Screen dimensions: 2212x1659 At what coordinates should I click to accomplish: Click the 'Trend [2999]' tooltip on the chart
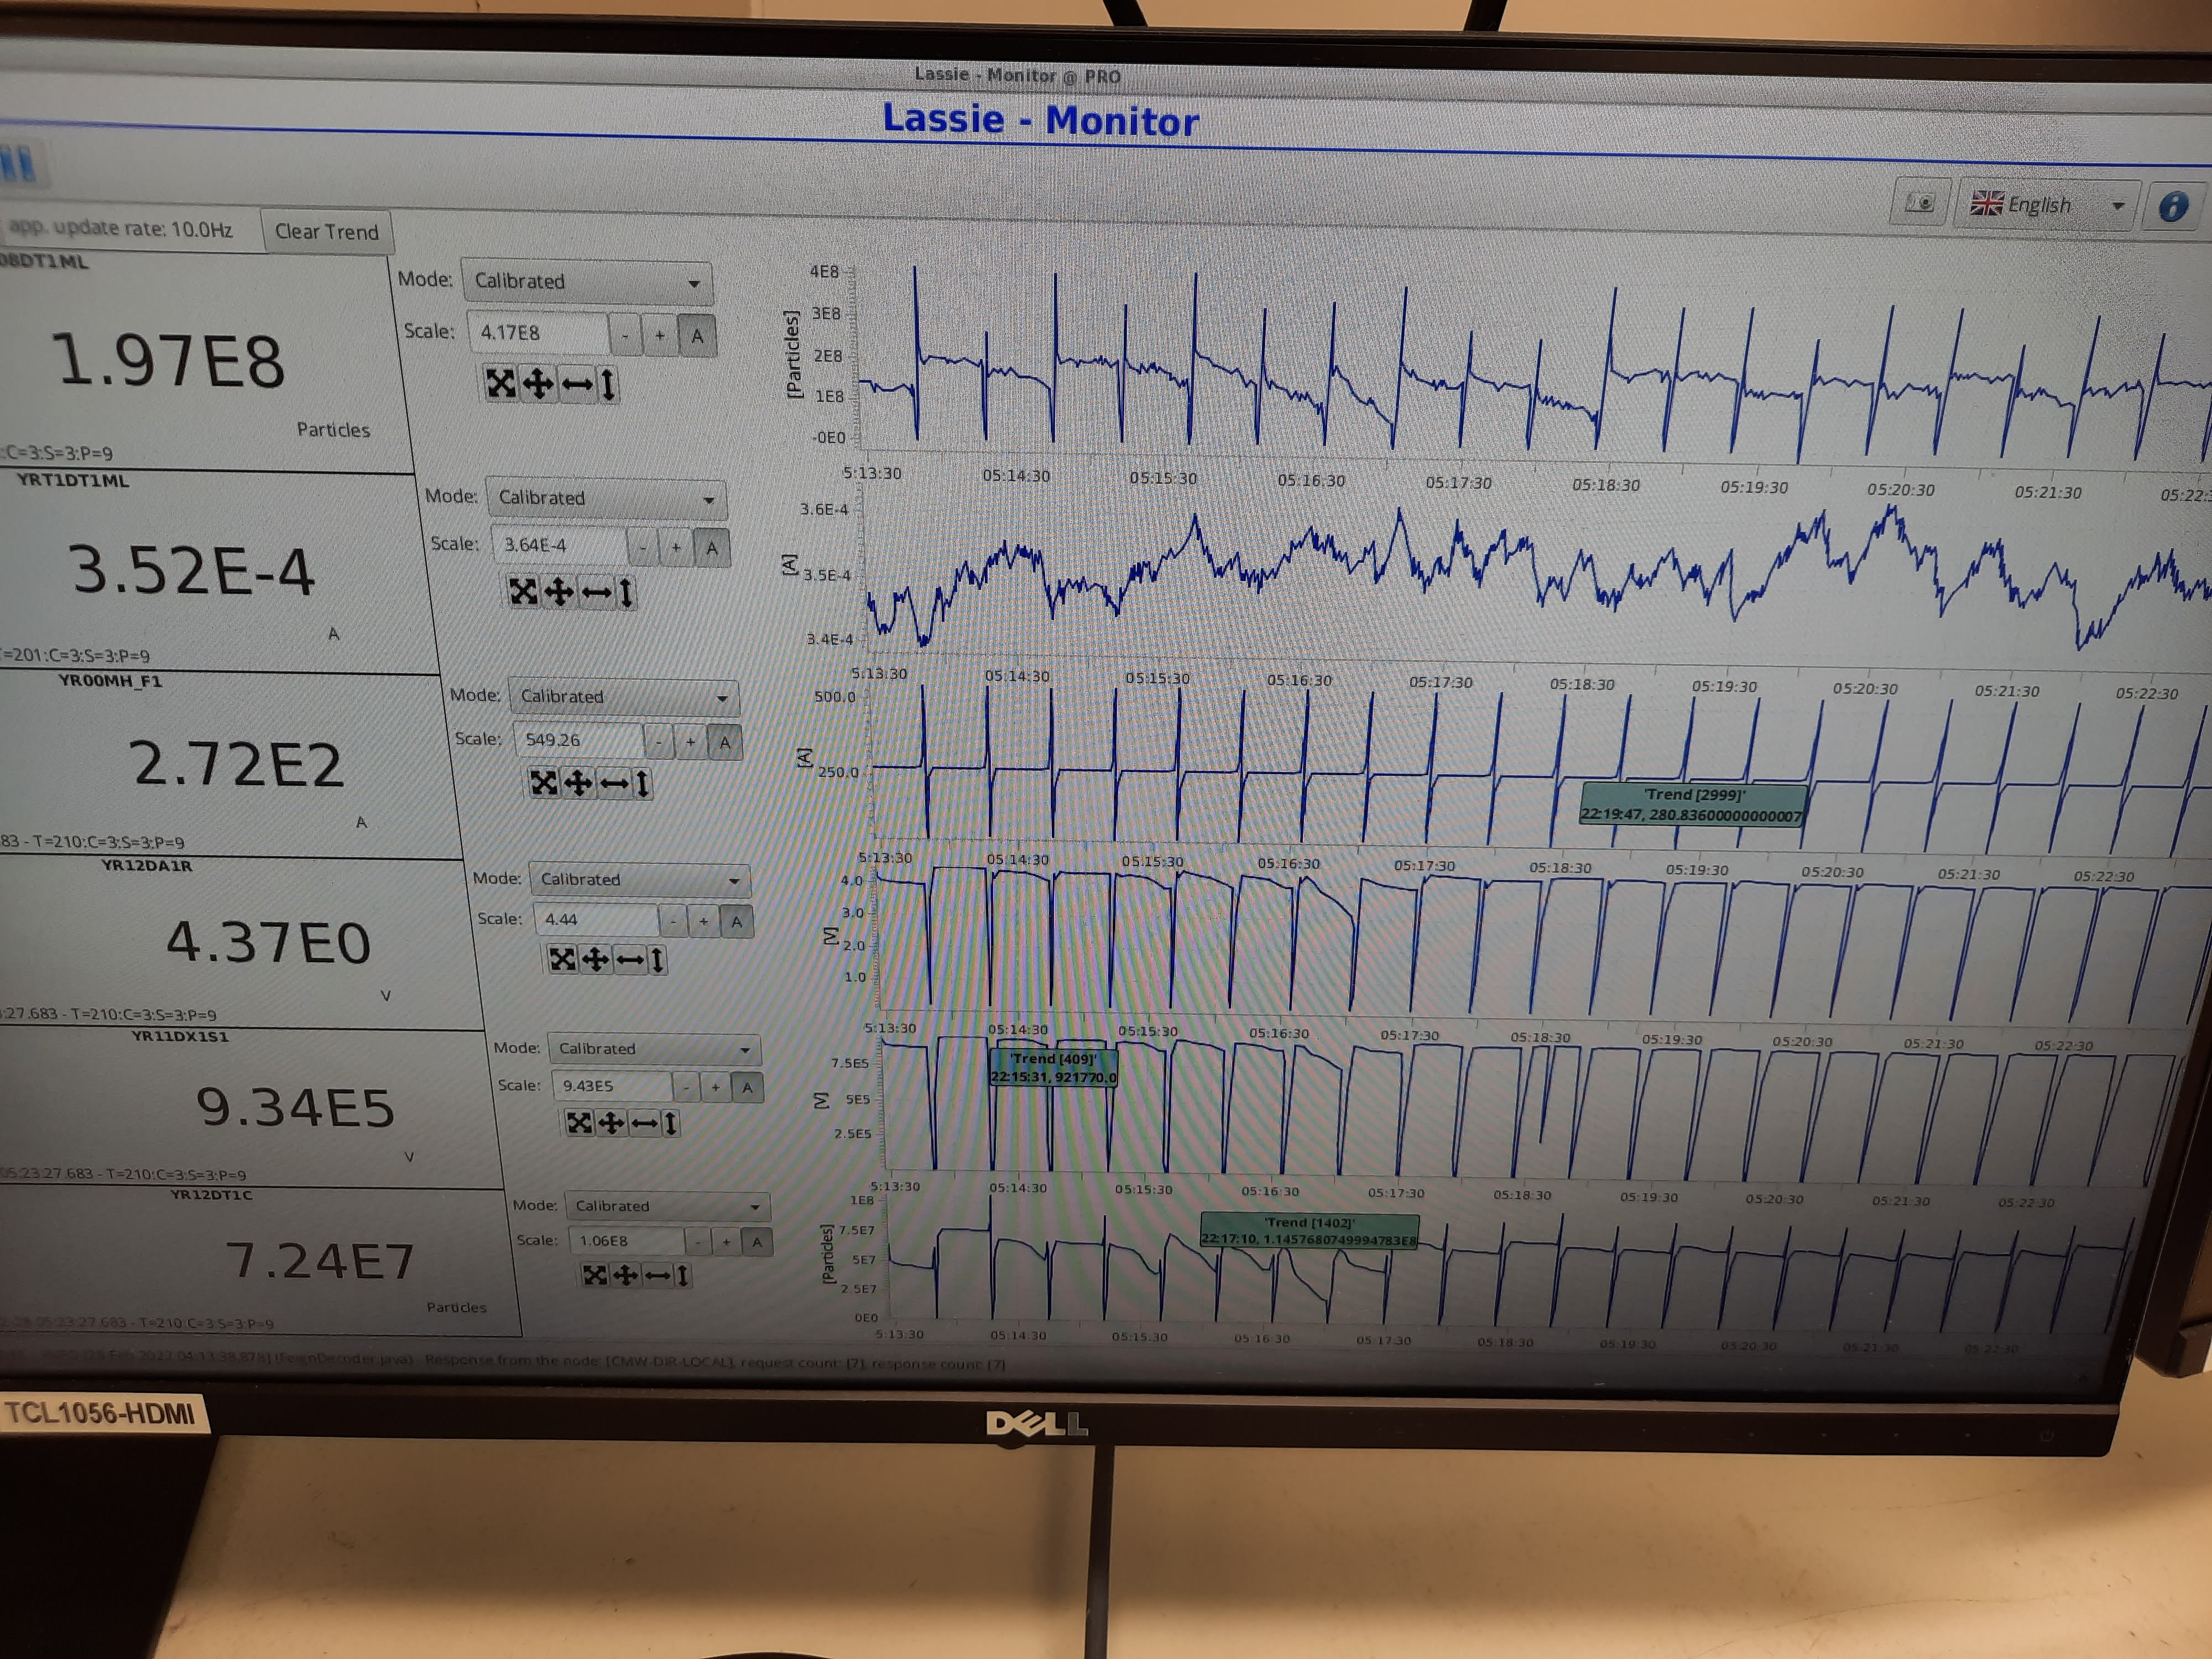pyautogui.click(x=1694, y=805)
